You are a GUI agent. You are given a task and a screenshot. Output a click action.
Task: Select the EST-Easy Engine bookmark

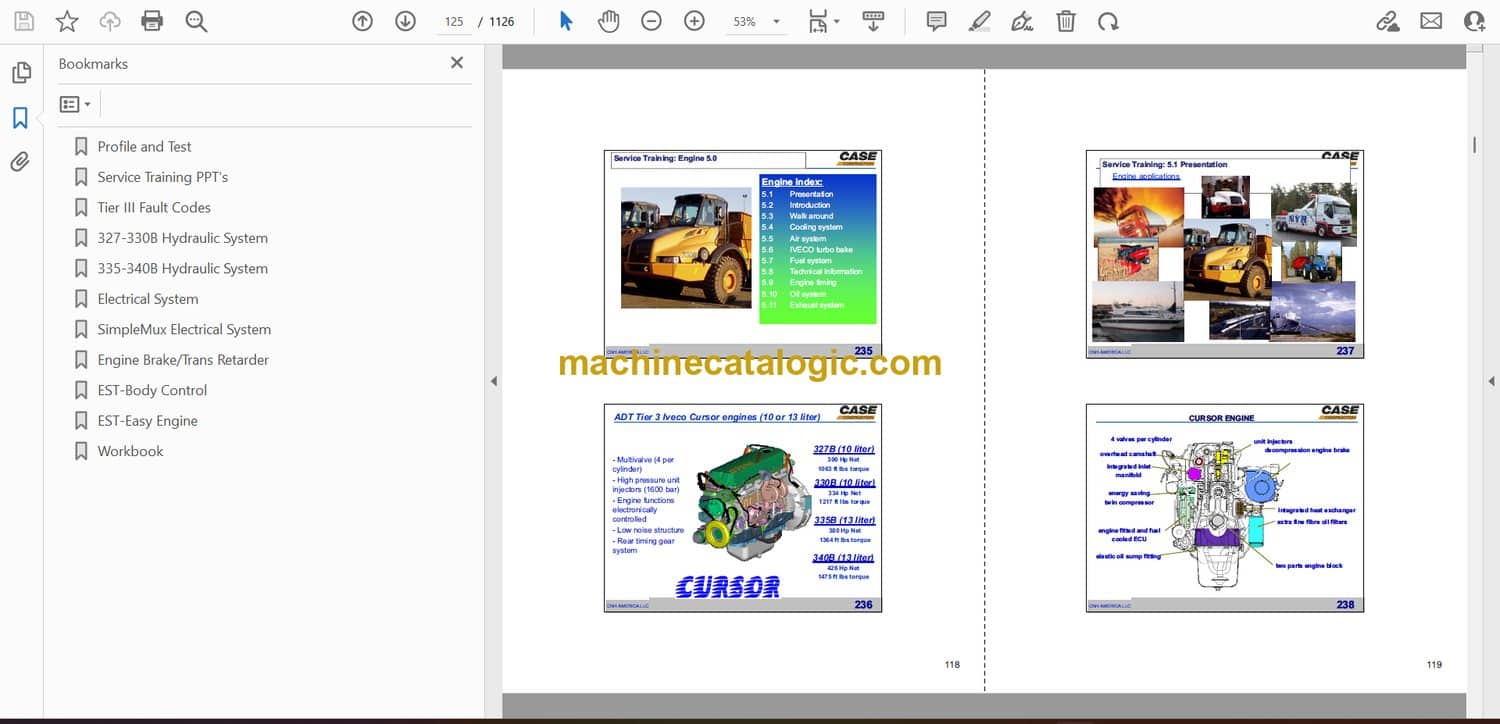(148, 421)
